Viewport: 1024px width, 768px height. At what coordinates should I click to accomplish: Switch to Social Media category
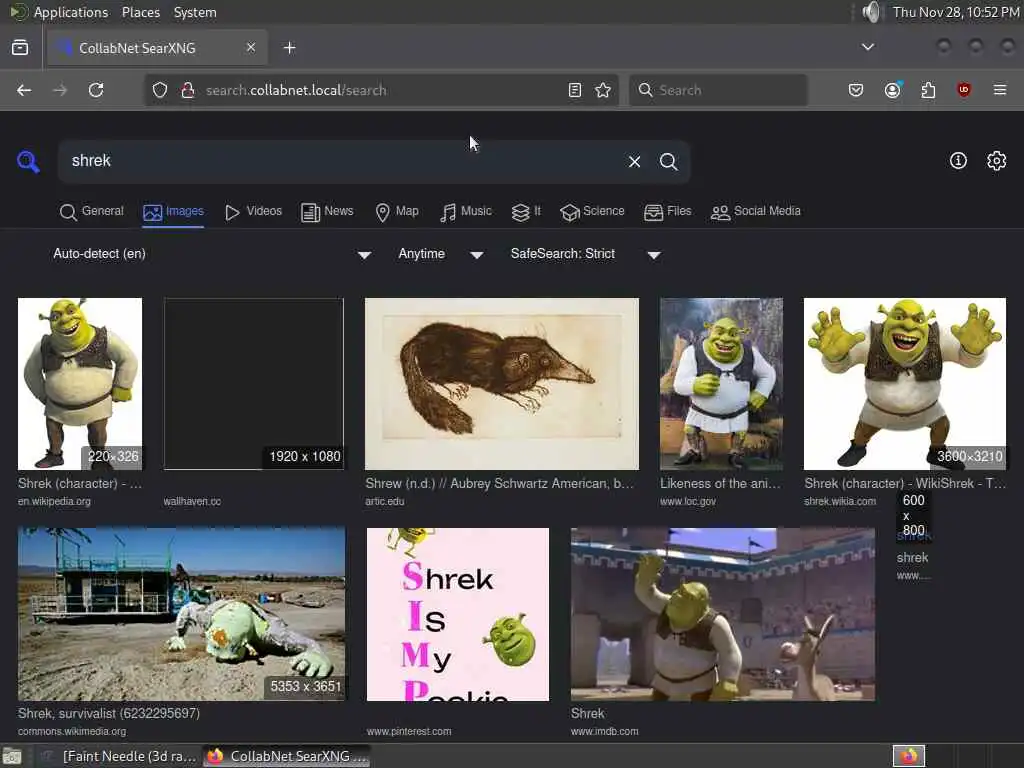pyautogui.click(x=756, y=212)
